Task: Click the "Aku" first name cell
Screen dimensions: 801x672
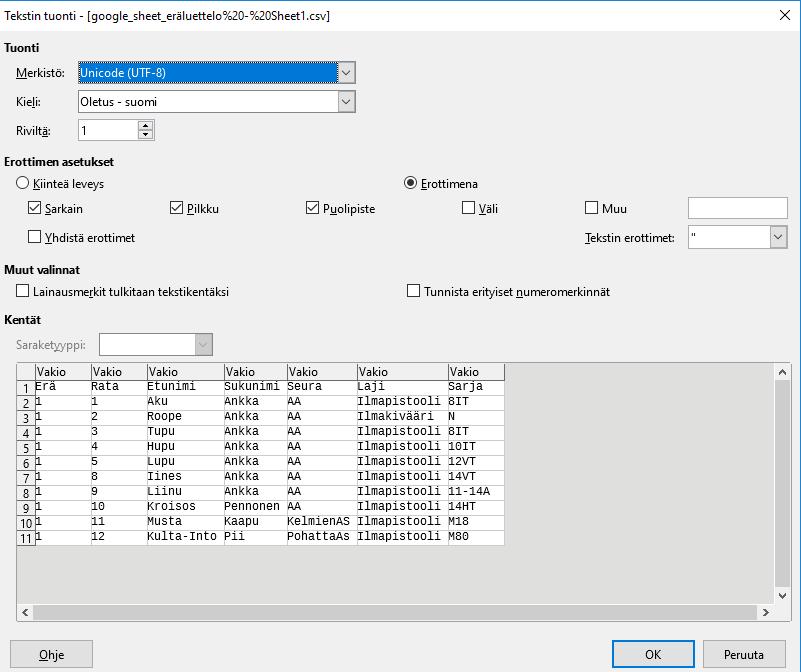Action: click(x=185, y=402)
